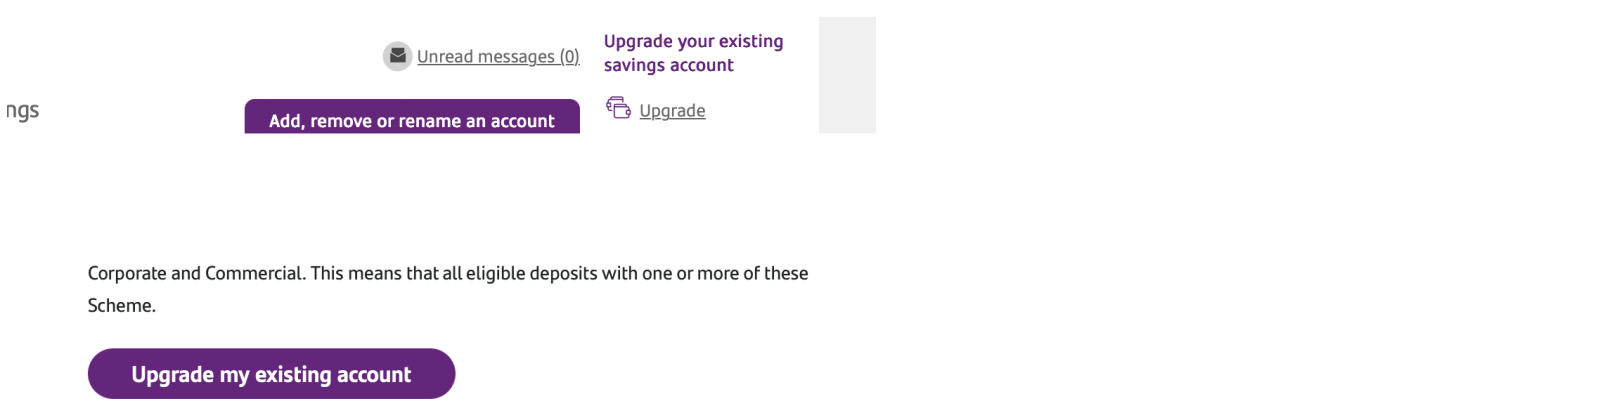The image size is (1600, 420).
Task: Click the word 'Unread' beside the envelope
Action: tap(445, 57)
